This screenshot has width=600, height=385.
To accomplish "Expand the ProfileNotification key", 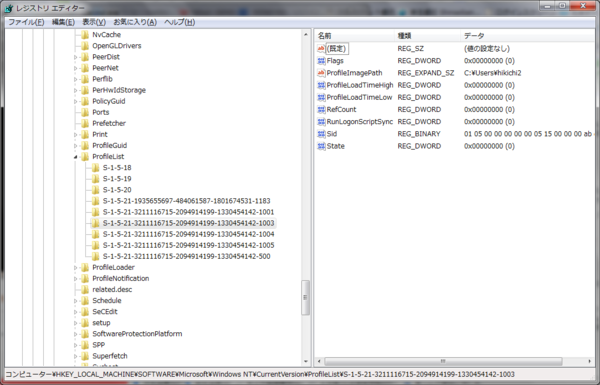I will [75, 279].
